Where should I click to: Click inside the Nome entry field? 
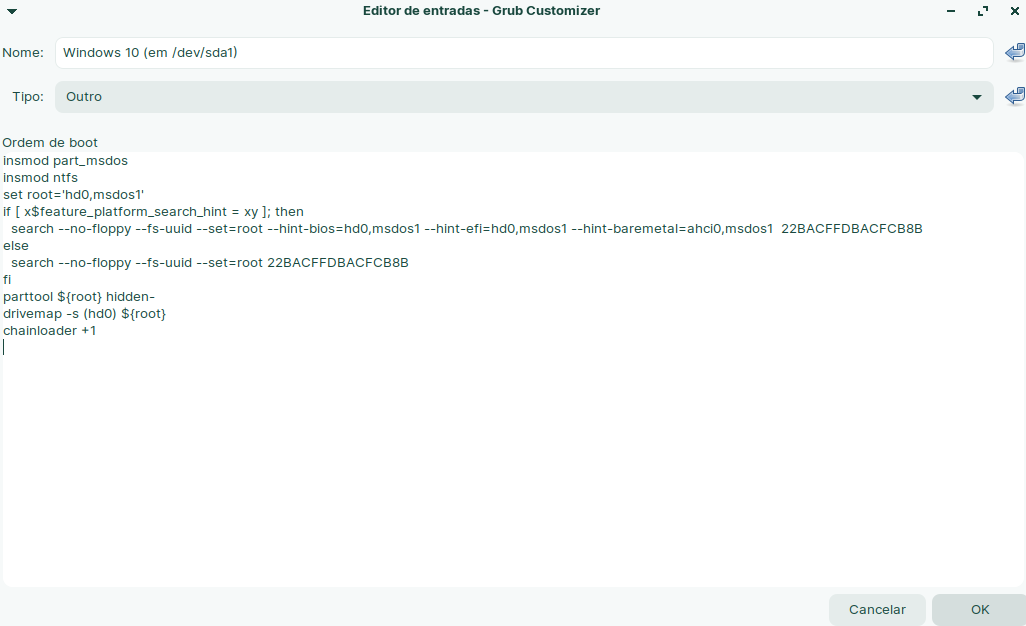pyautogui.click(x=524, y=52)
